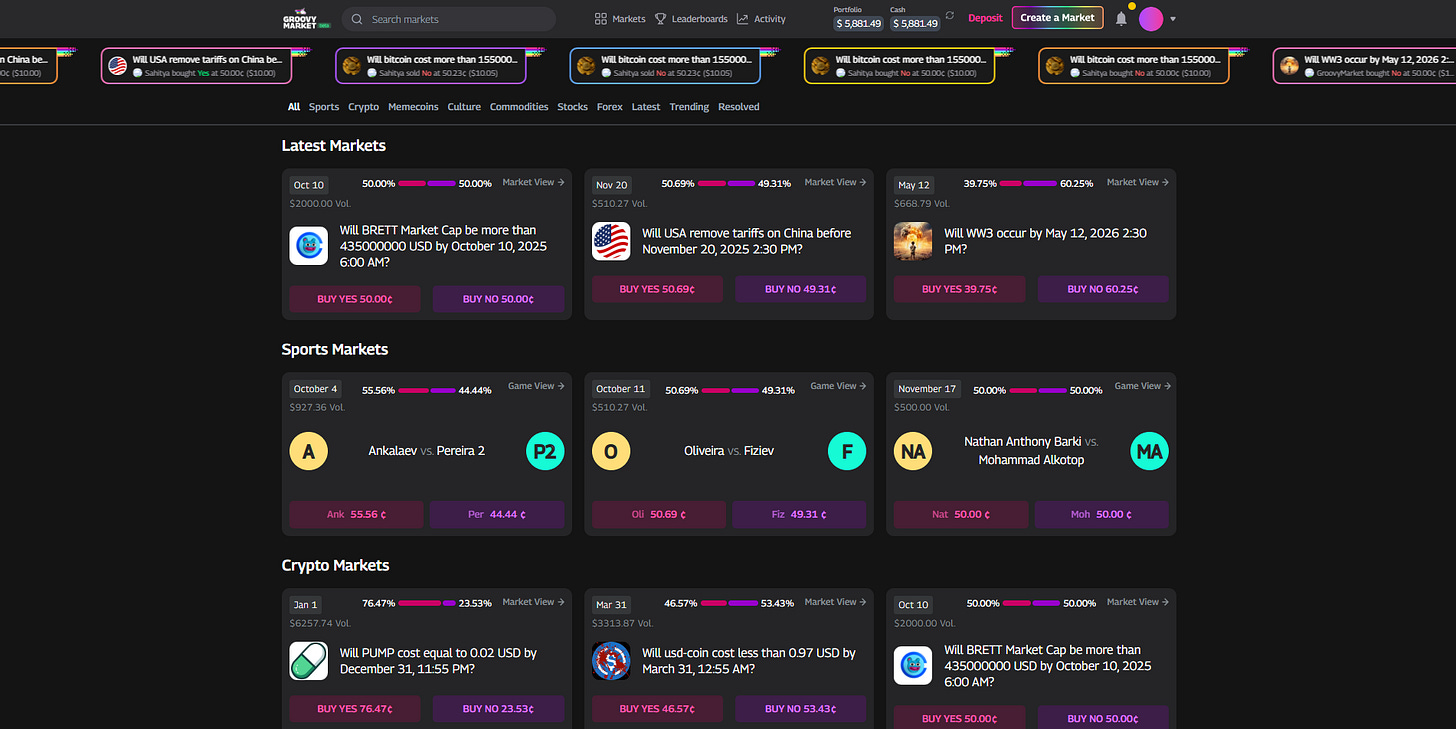Open the Leaderboards nav item
The width and height of the screenshot is (1456, 729).
691,19
